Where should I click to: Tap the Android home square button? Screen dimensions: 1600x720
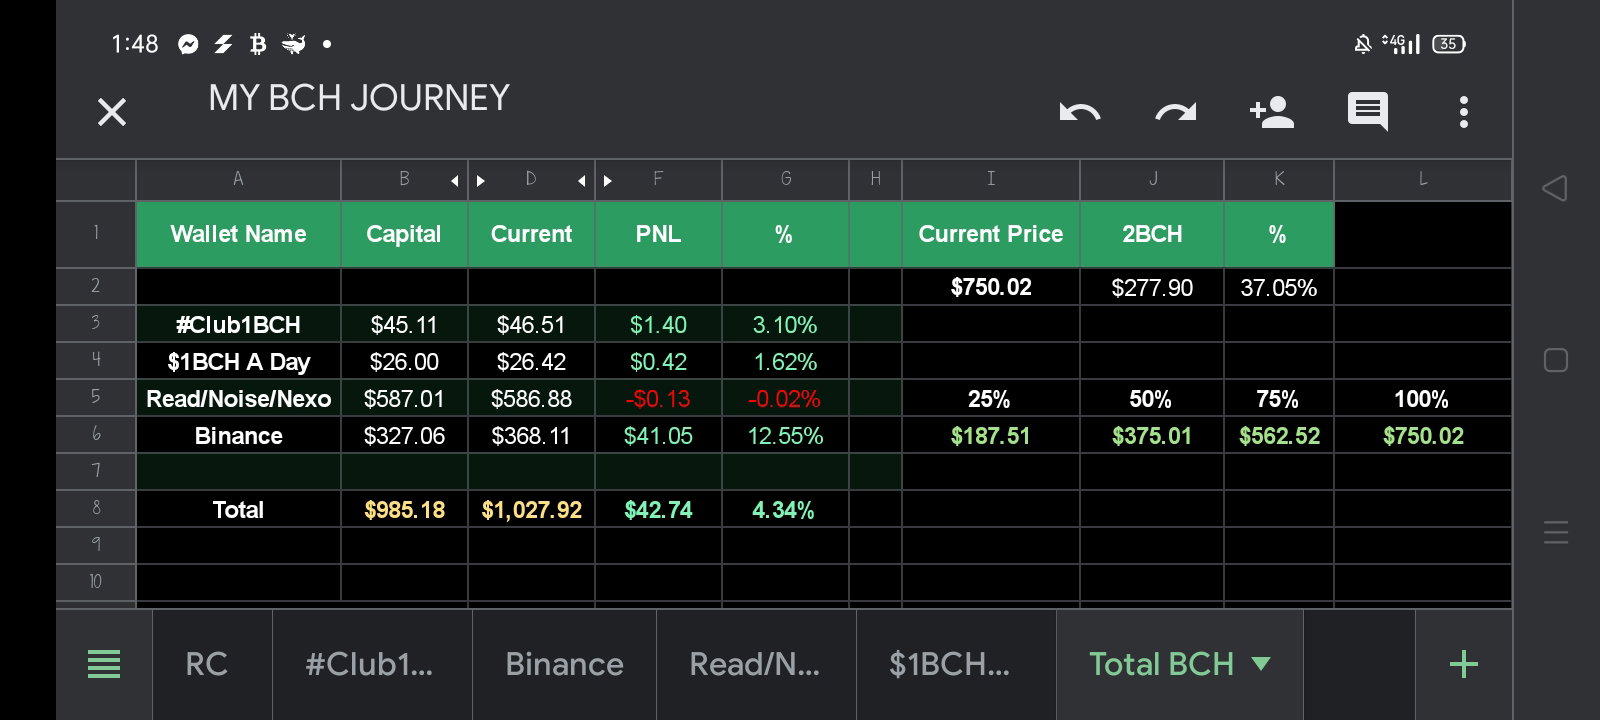(x=1556, y=360)
